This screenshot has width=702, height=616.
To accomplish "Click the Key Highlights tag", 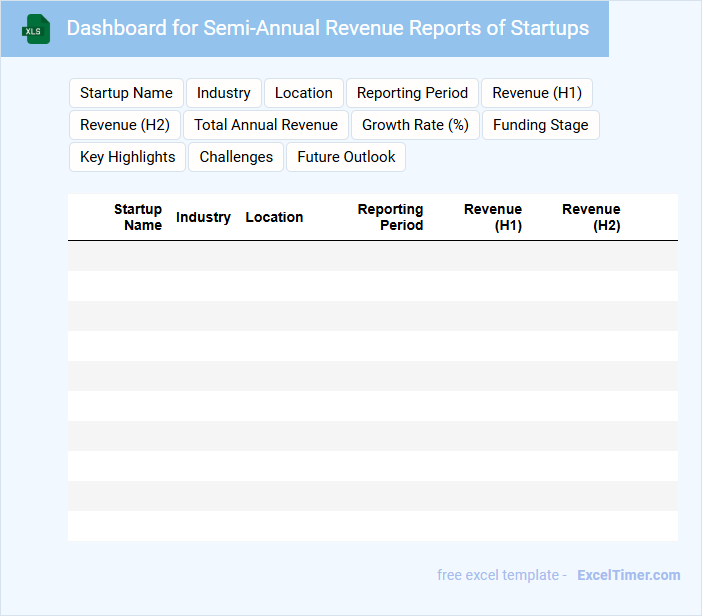I will tap(127, 157).
